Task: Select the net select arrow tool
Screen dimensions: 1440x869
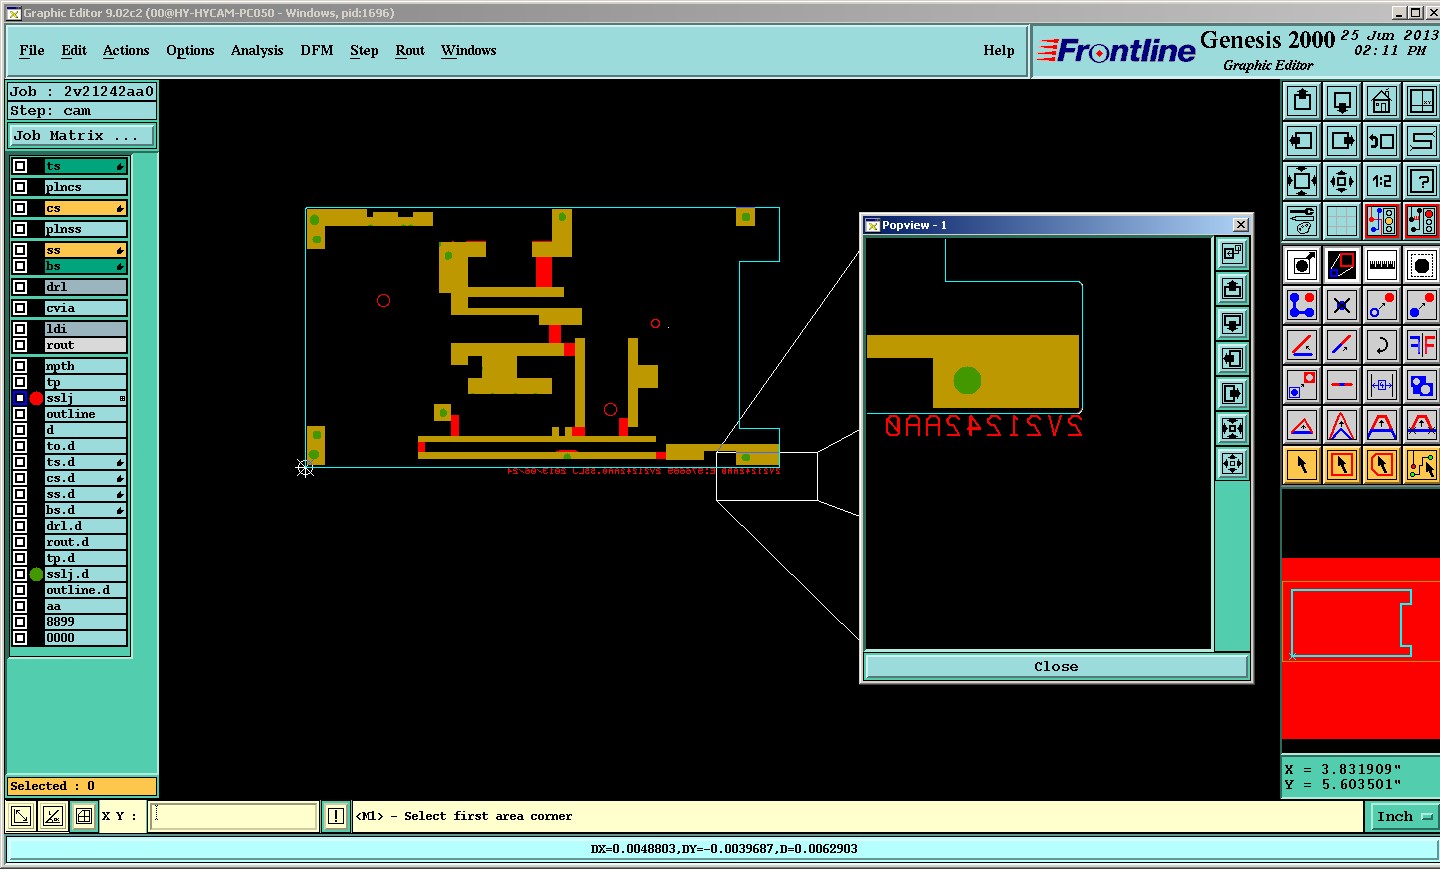Action: pyautogui.click(x=1422, y=465)
